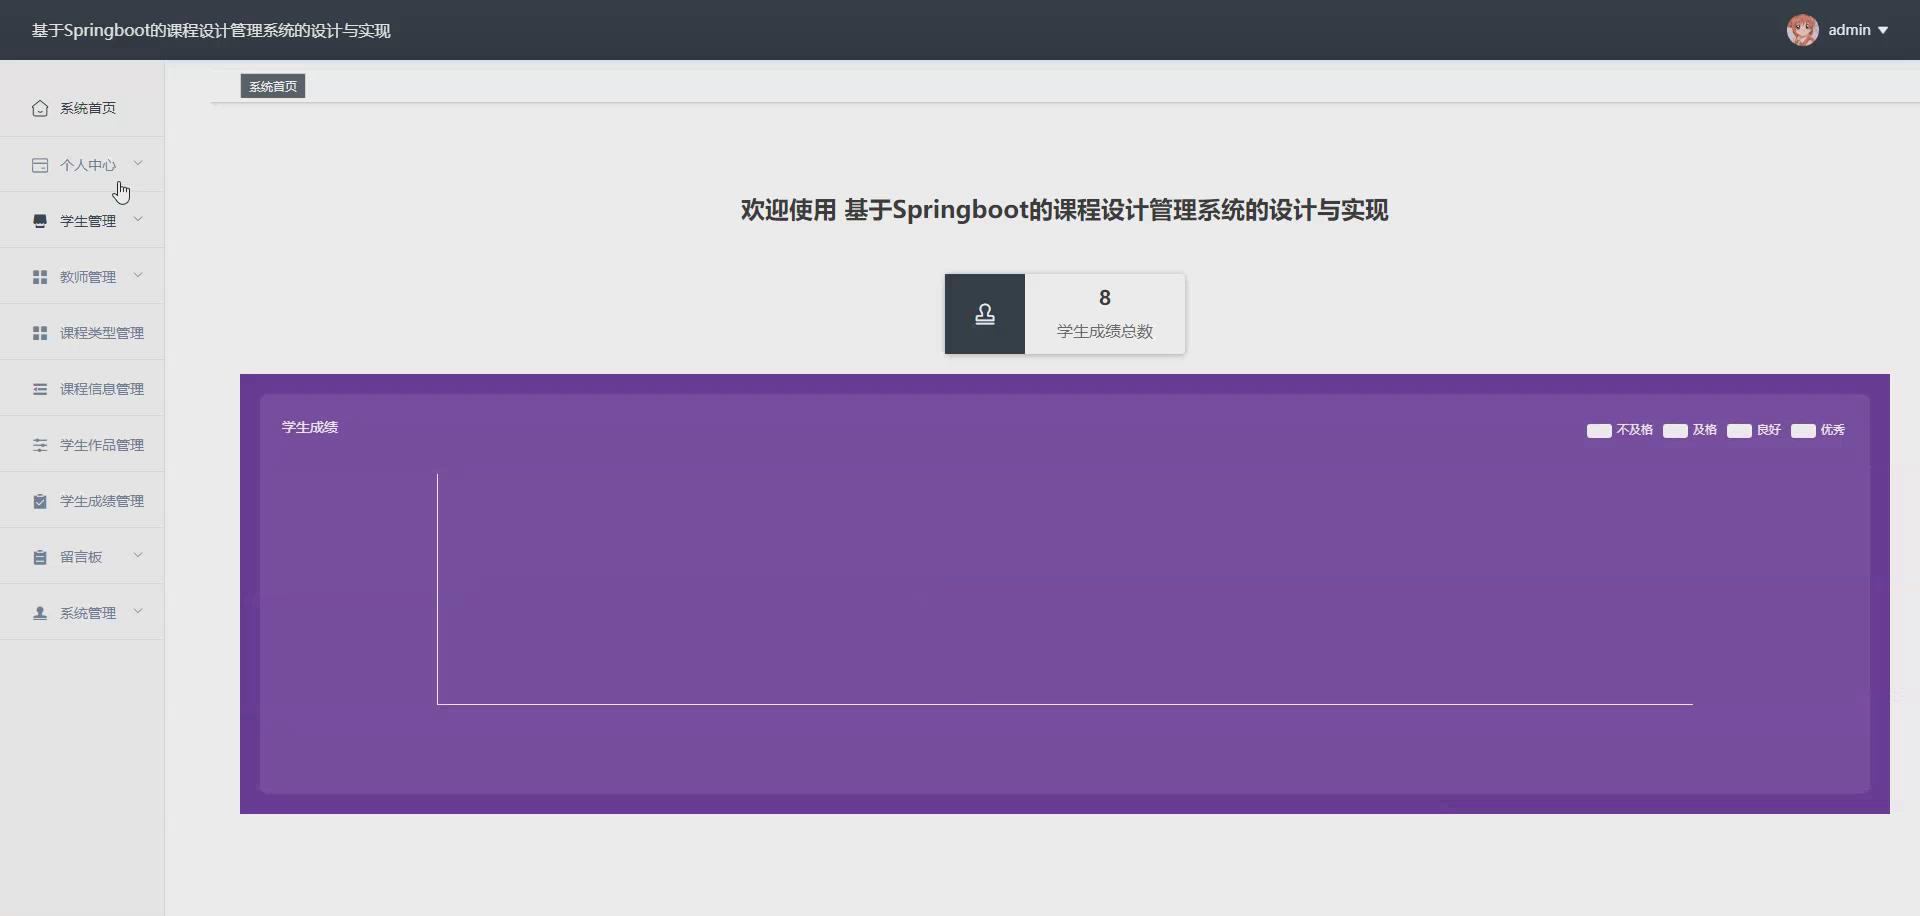Expand the 系统管理 menu
The image size is (1920, 916).
(x=138, y=610)
